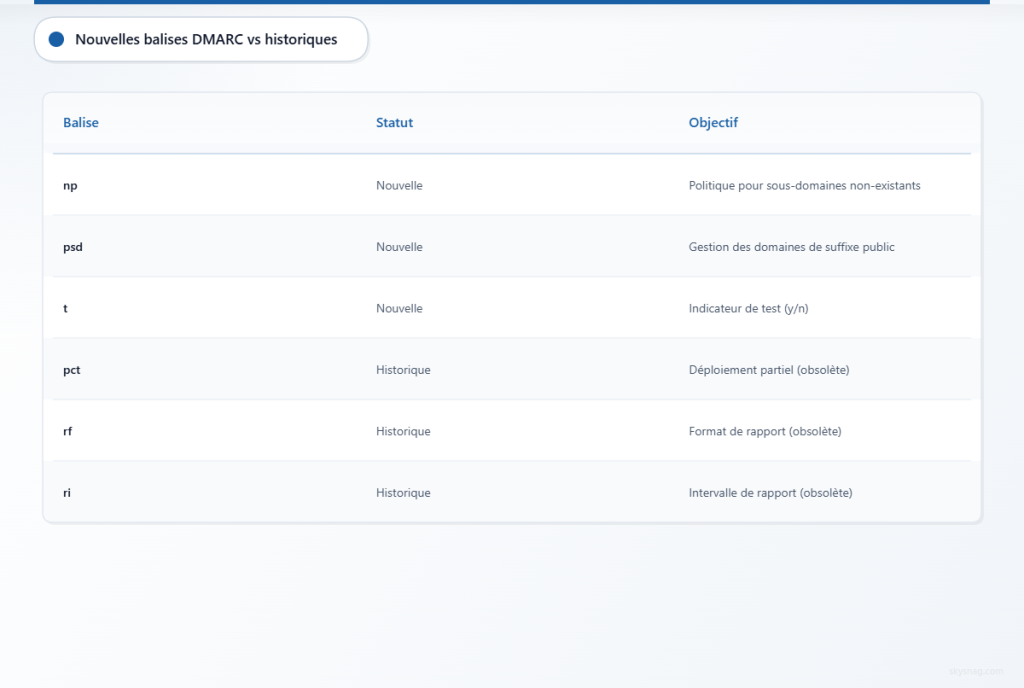
Task: Click 'Indicateur de test (y/n)'
Action: click(748, 308)
